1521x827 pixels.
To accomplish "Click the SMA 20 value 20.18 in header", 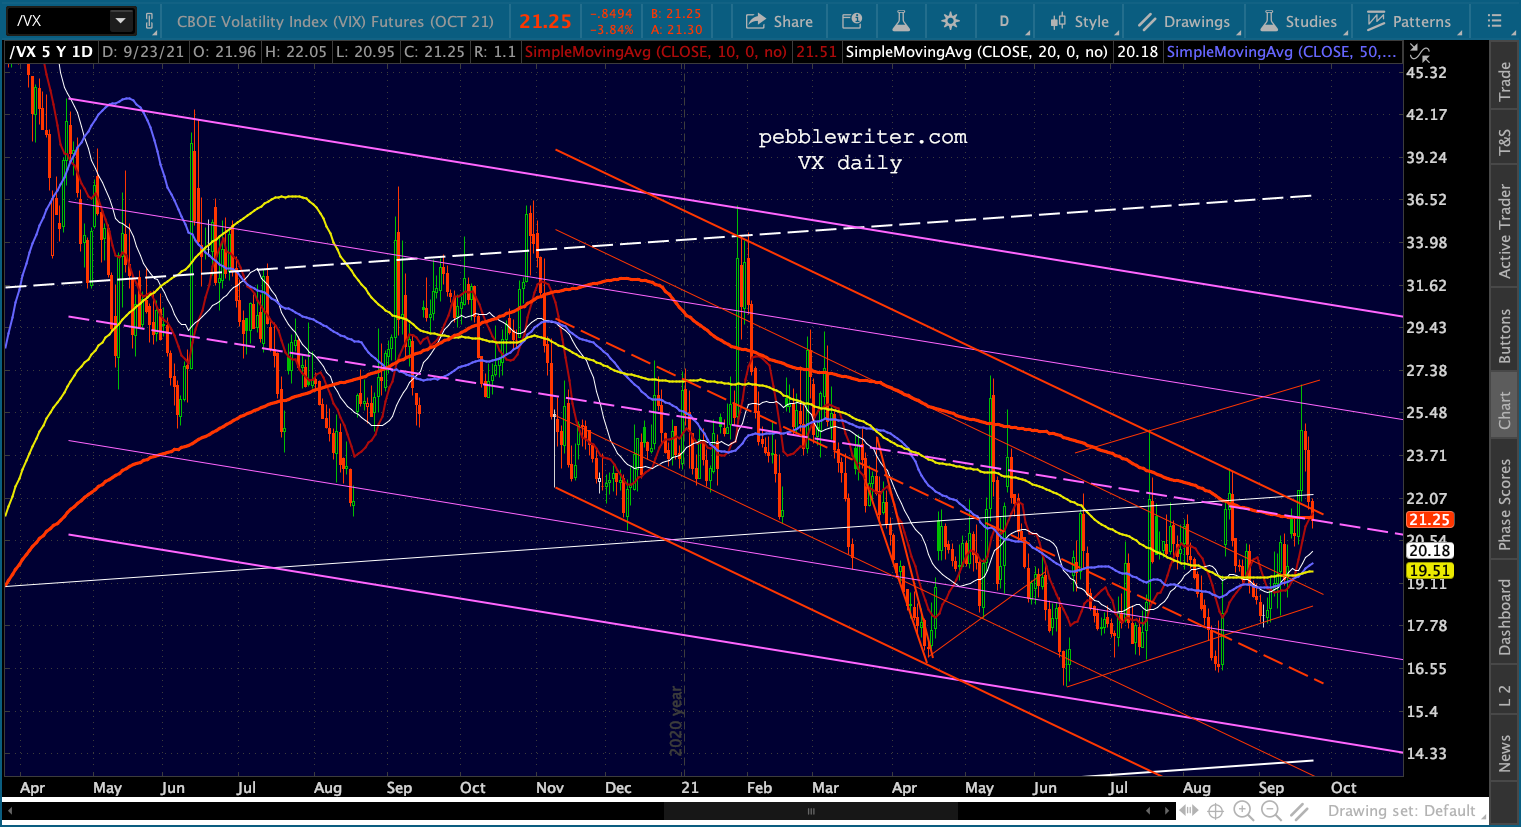I will coord(1137,52).
